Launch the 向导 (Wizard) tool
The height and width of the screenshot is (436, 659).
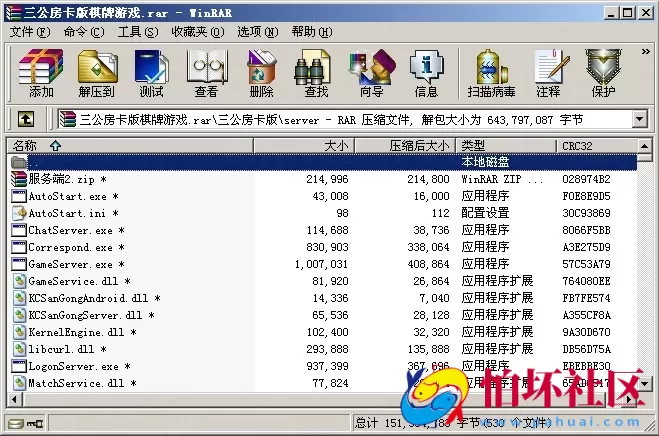click(372, 74)
